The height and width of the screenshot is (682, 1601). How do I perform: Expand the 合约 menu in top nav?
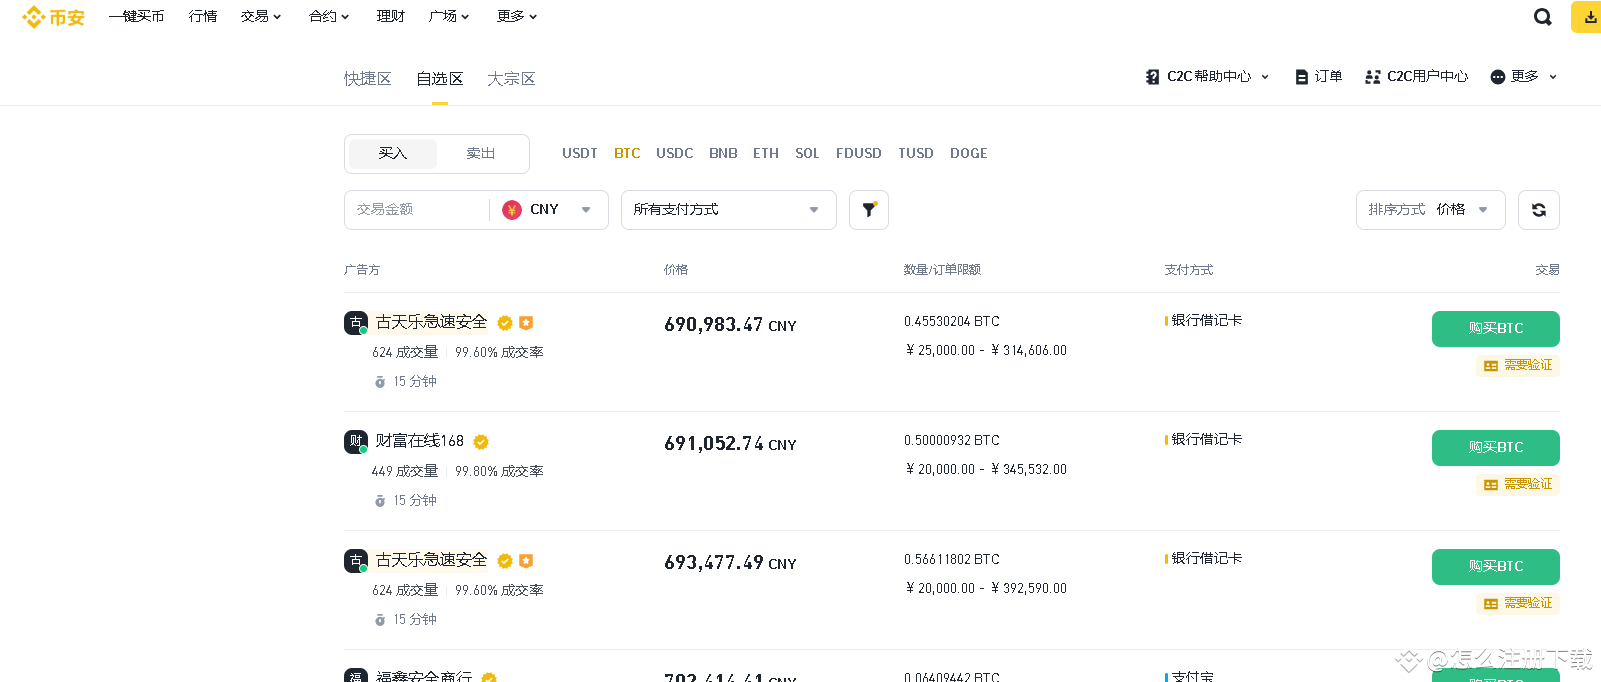(329, 17)
